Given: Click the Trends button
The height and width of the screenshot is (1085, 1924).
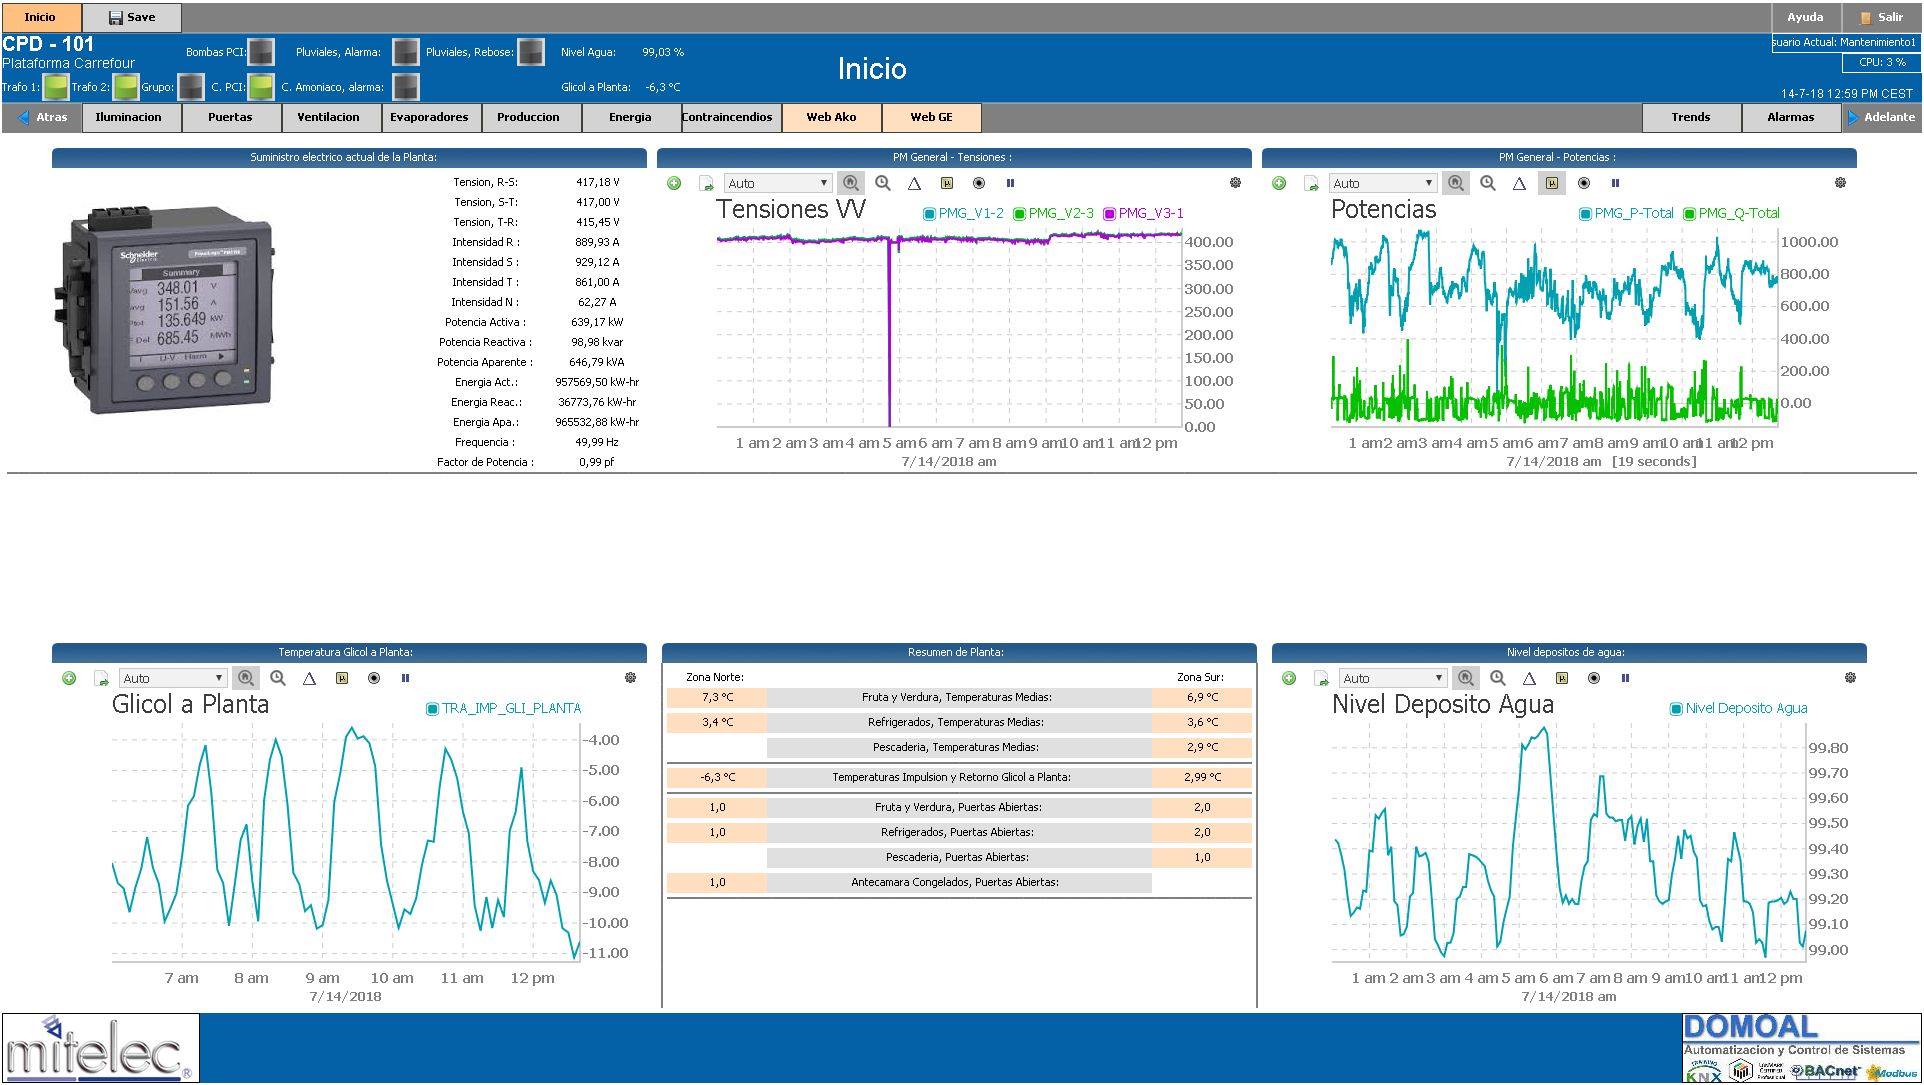Looking at the screenshot, I should coord(1692,117).
